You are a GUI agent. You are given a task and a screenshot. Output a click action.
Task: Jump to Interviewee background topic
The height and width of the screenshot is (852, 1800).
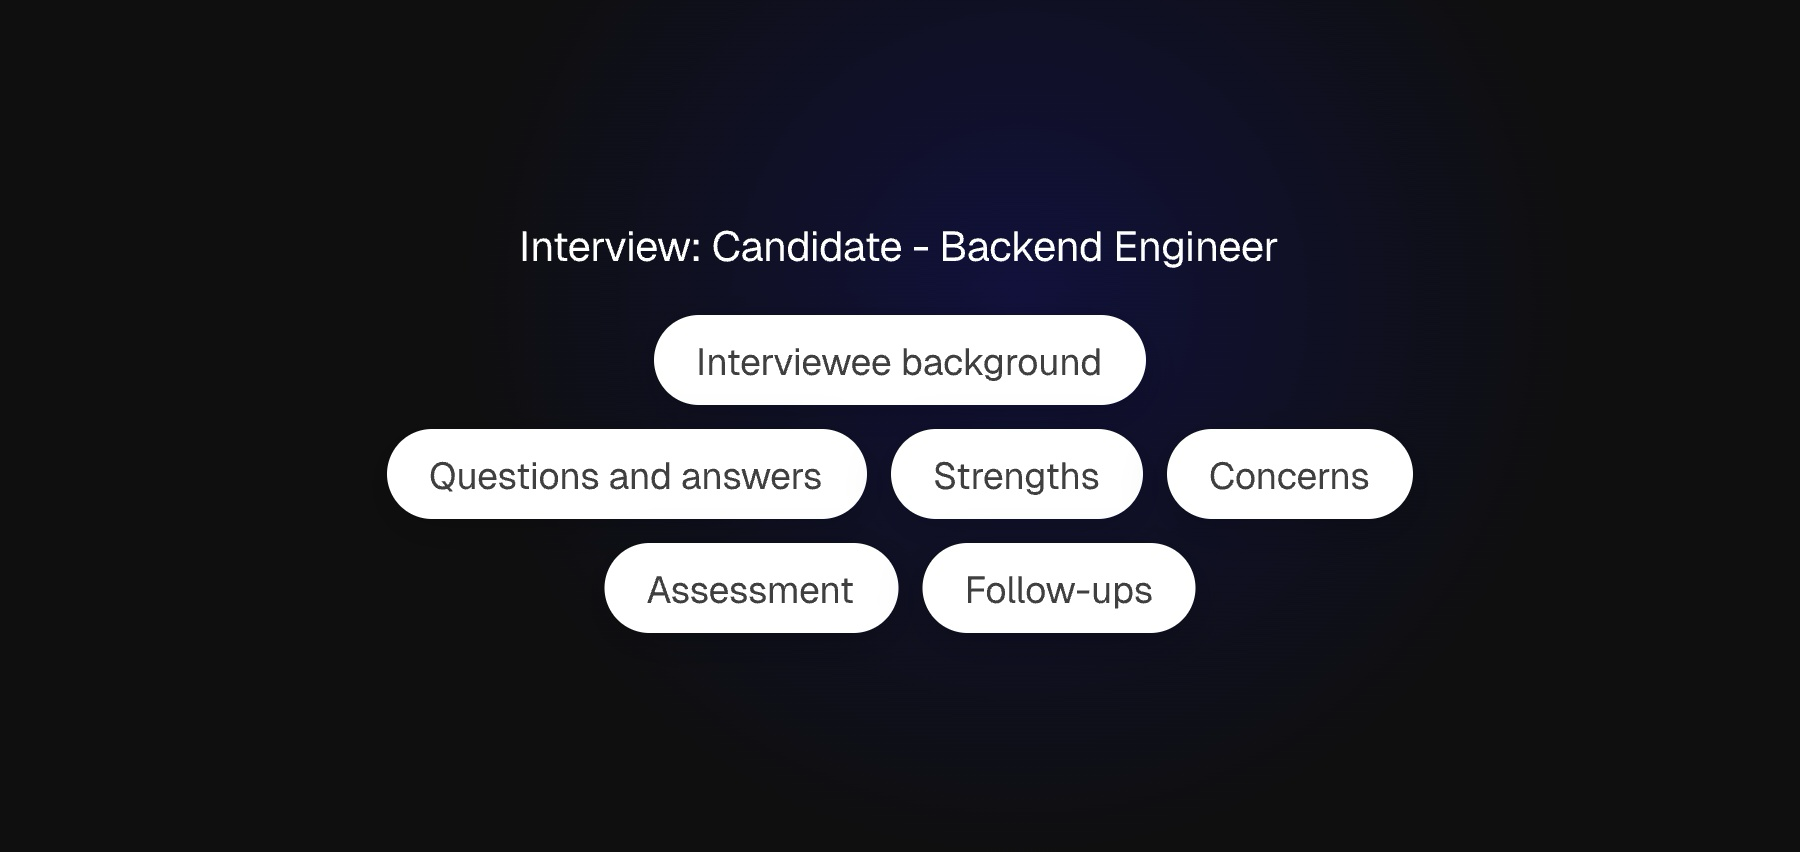(x=899, y=360)
